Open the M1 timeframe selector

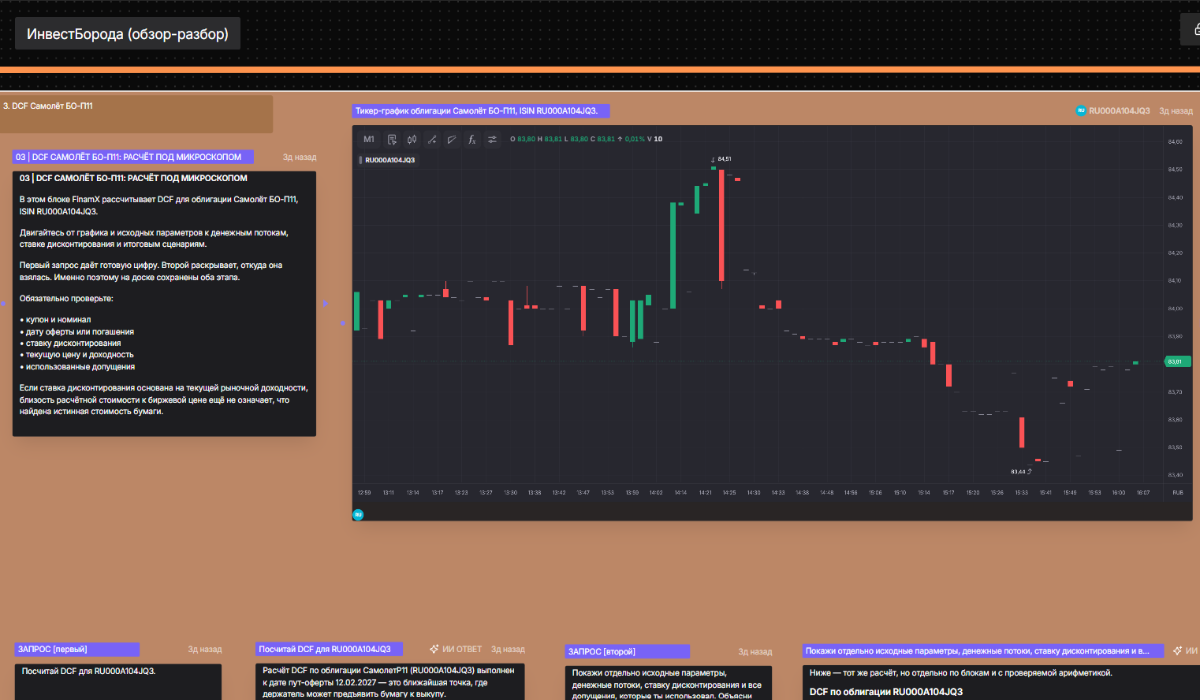369,139
